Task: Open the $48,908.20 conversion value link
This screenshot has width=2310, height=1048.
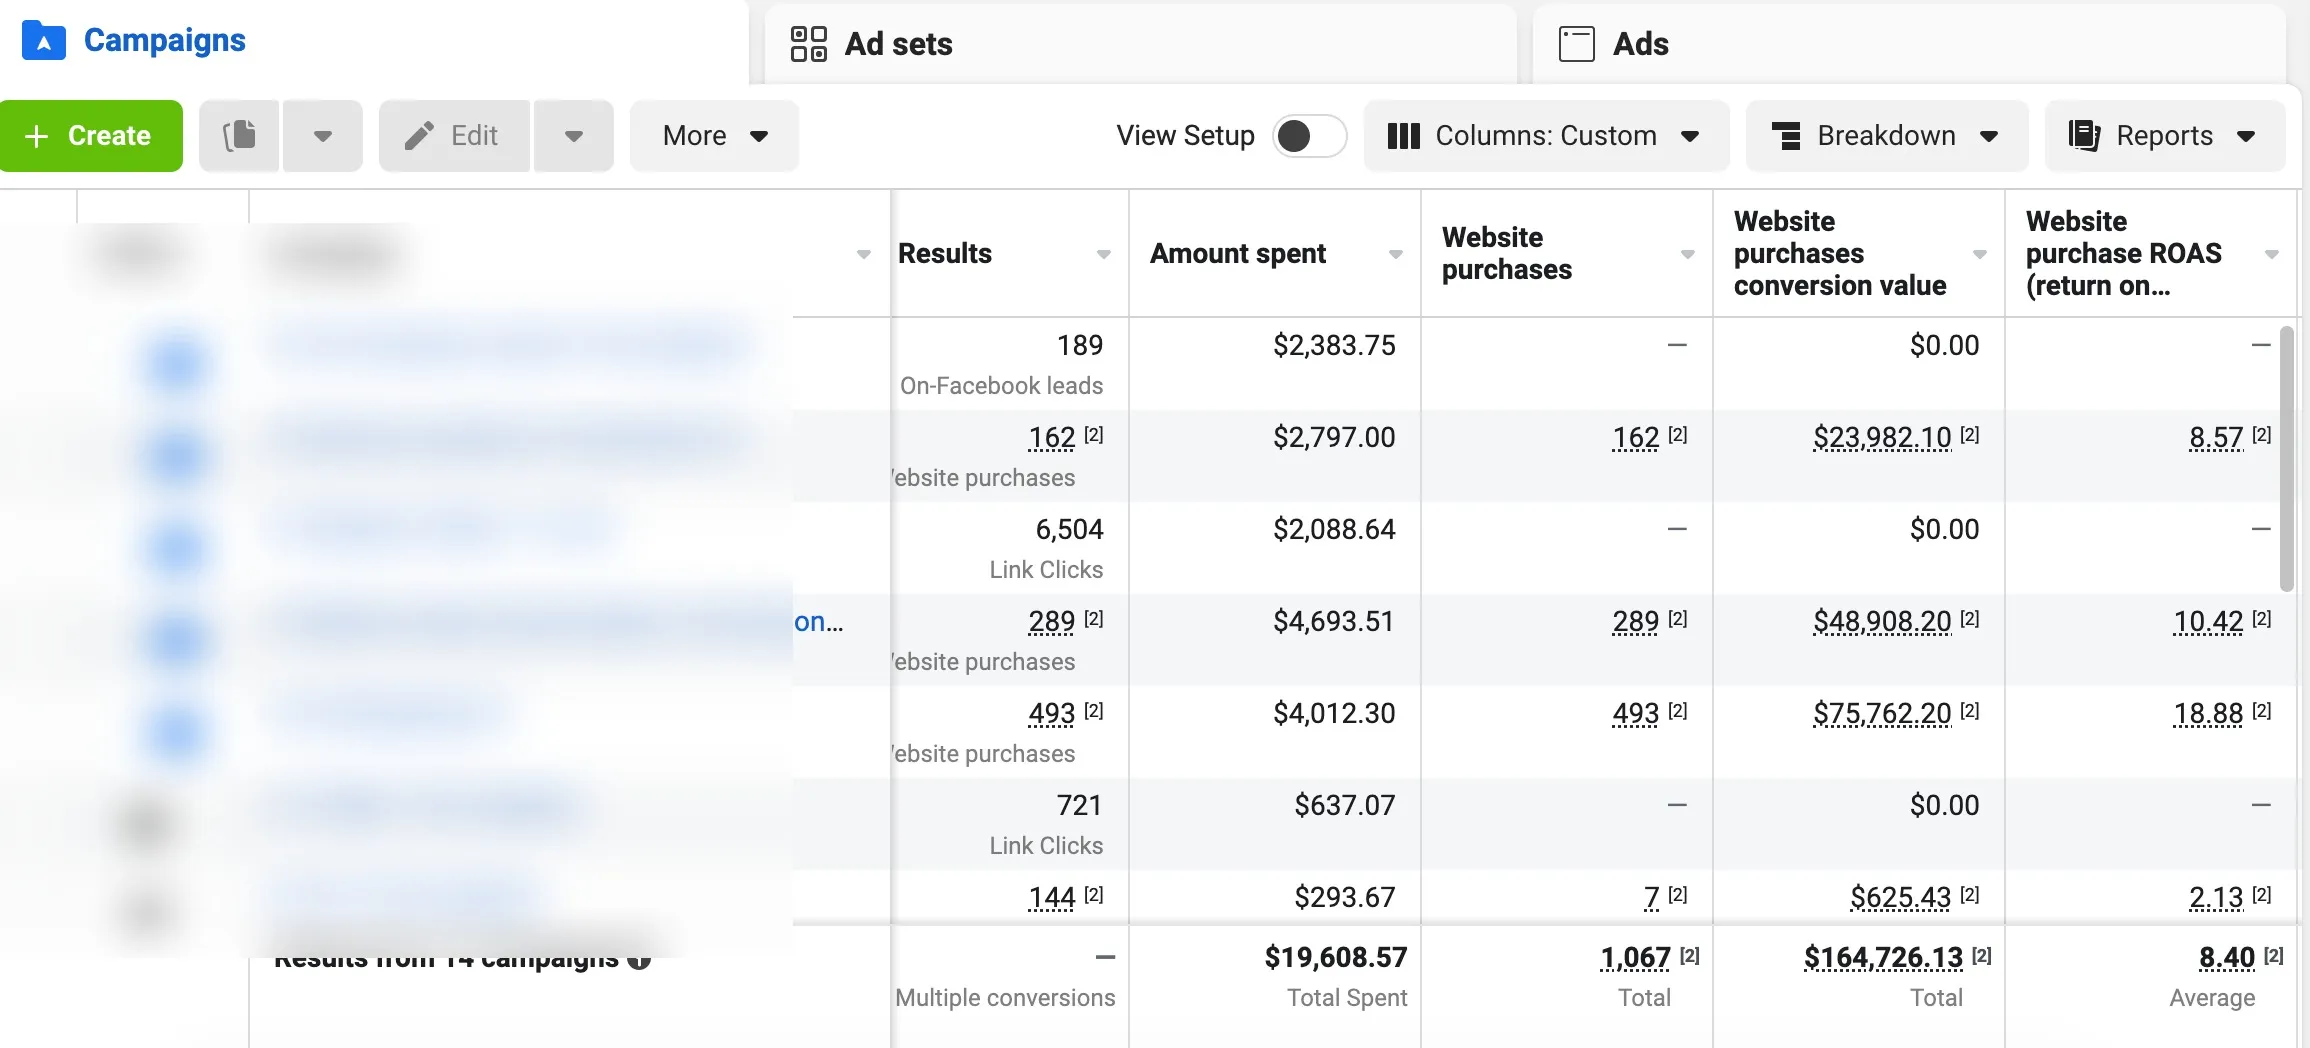Action: (1882, 622)
